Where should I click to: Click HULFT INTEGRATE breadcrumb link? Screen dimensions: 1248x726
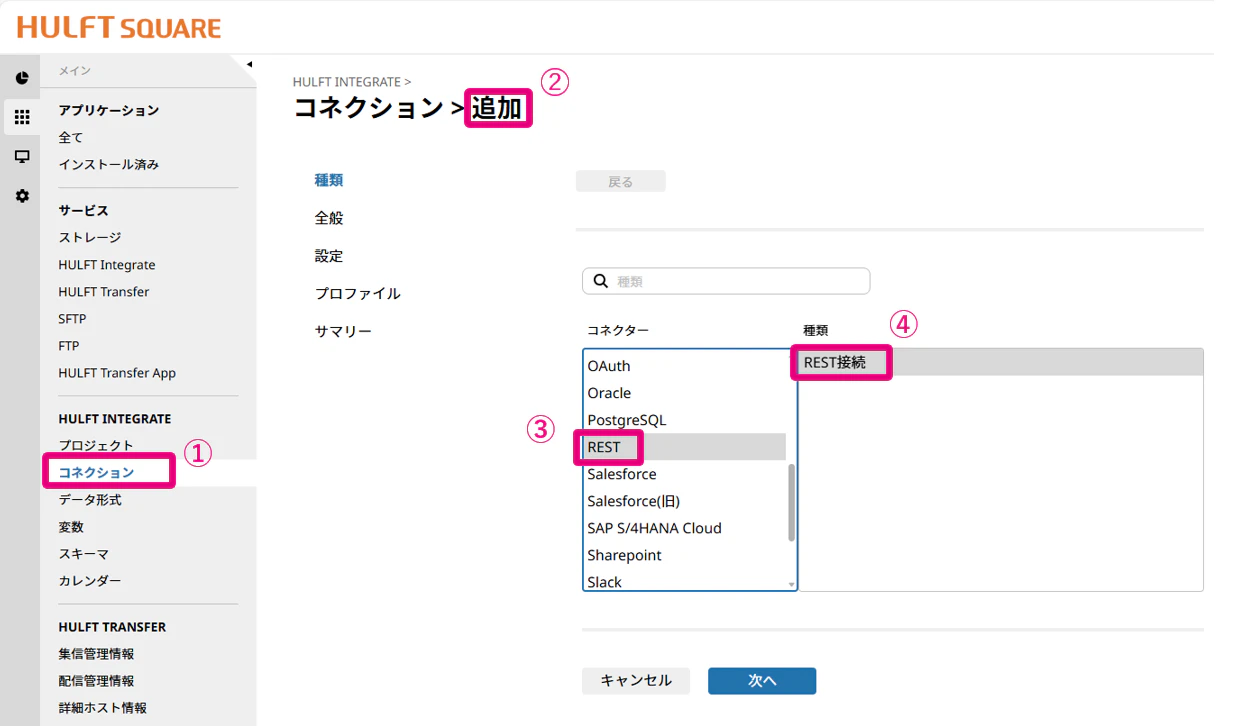[346, 82]
